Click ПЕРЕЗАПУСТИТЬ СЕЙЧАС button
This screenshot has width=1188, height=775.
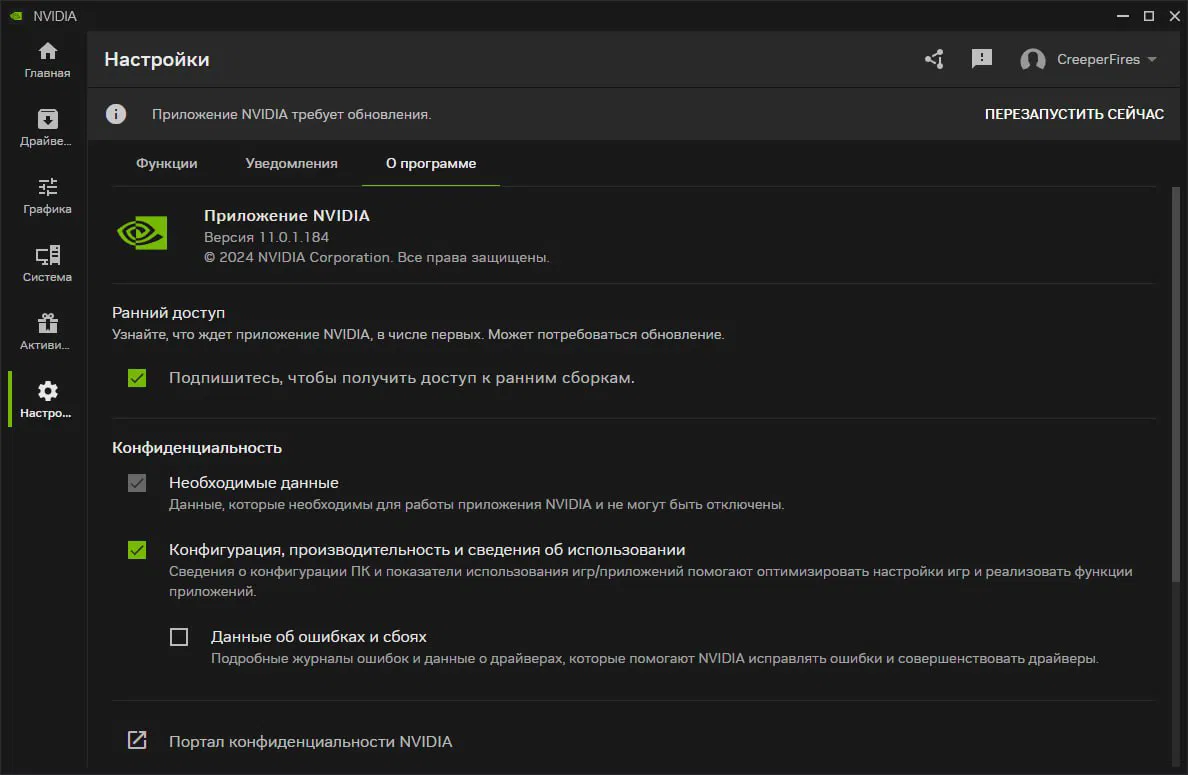click(x=1074, y=114)
